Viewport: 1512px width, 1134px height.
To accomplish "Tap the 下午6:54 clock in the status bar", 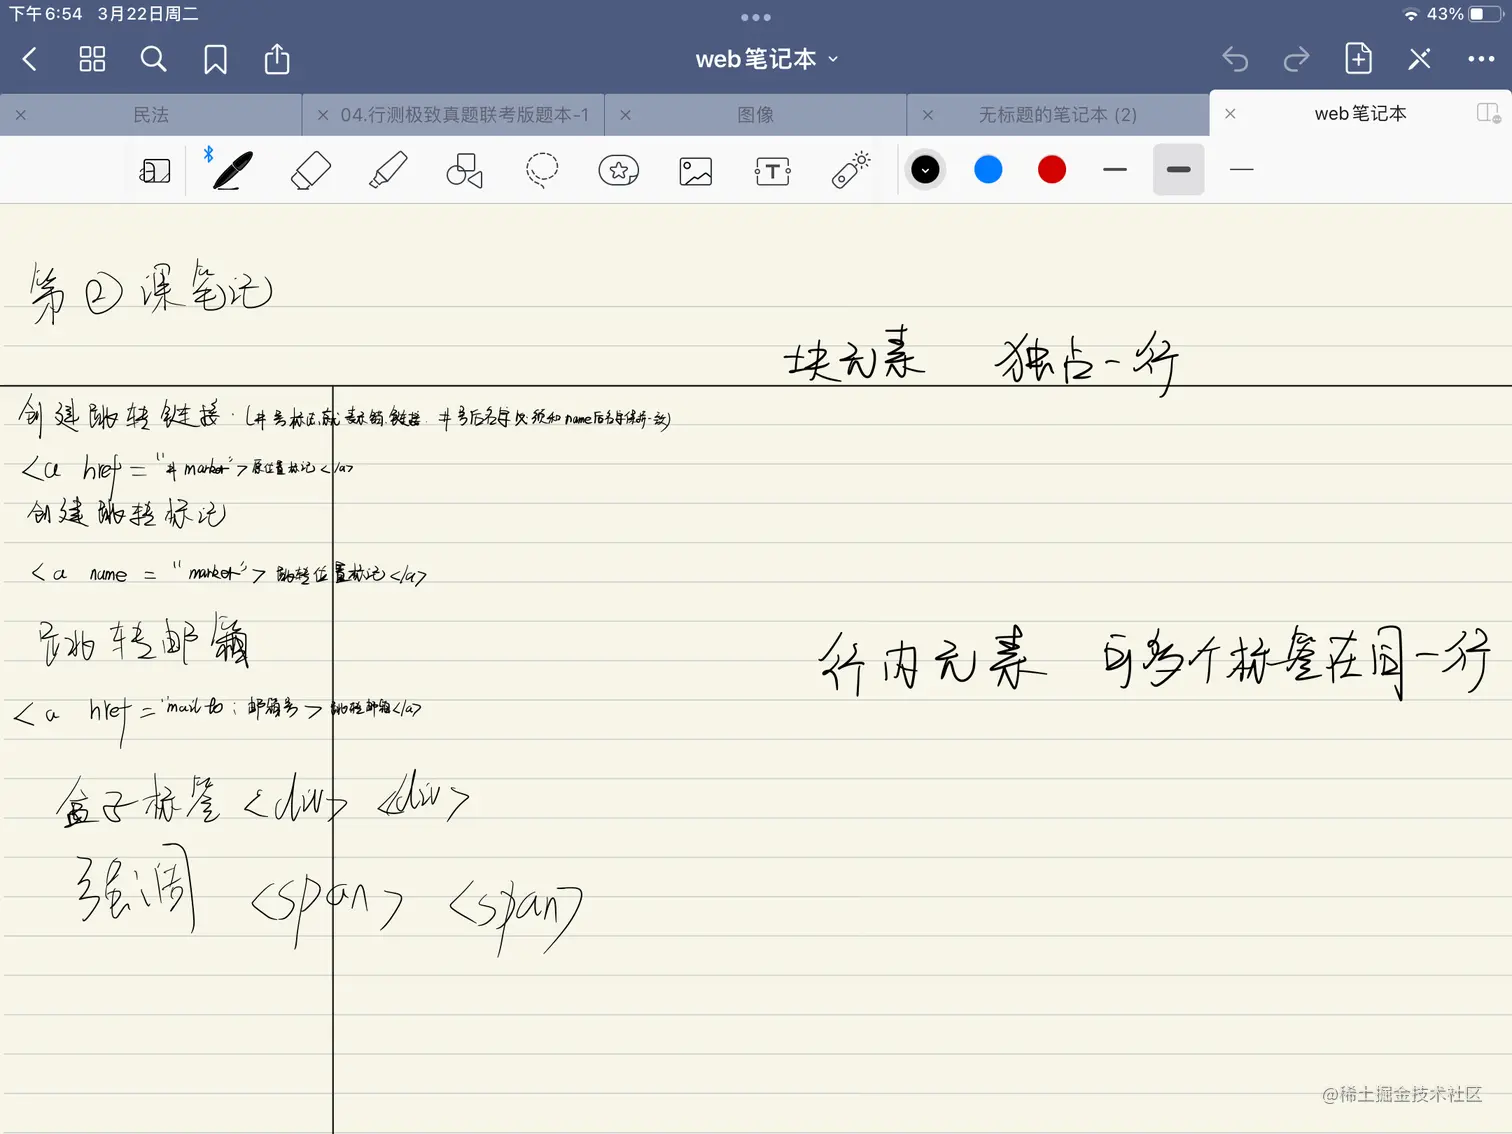I will pos(46,14).
